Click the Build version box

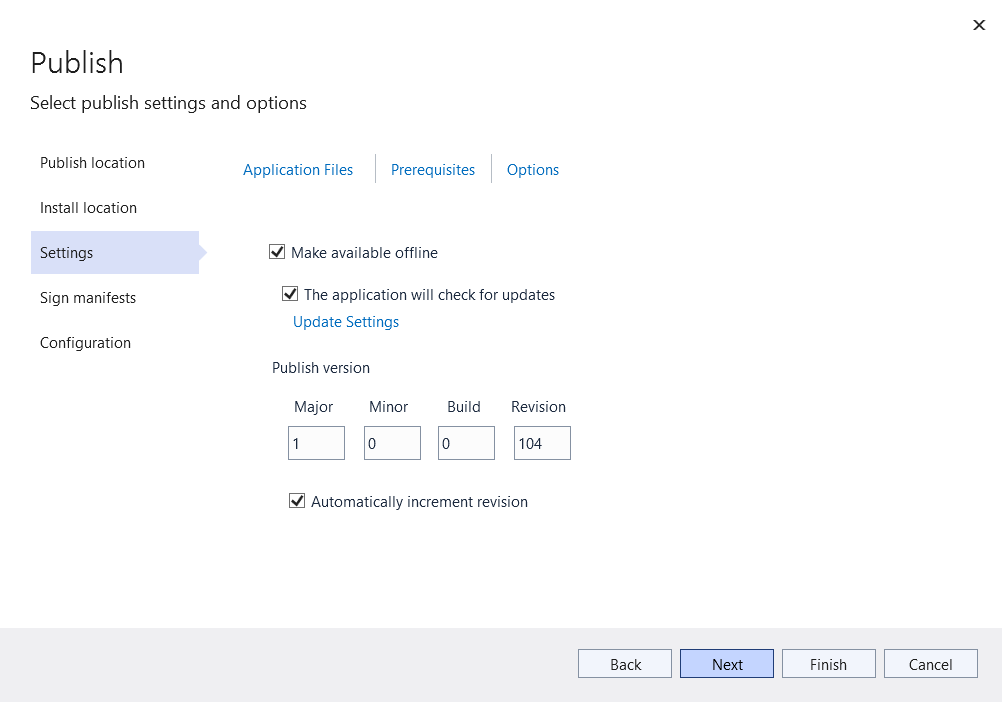[x=466, y=443]
